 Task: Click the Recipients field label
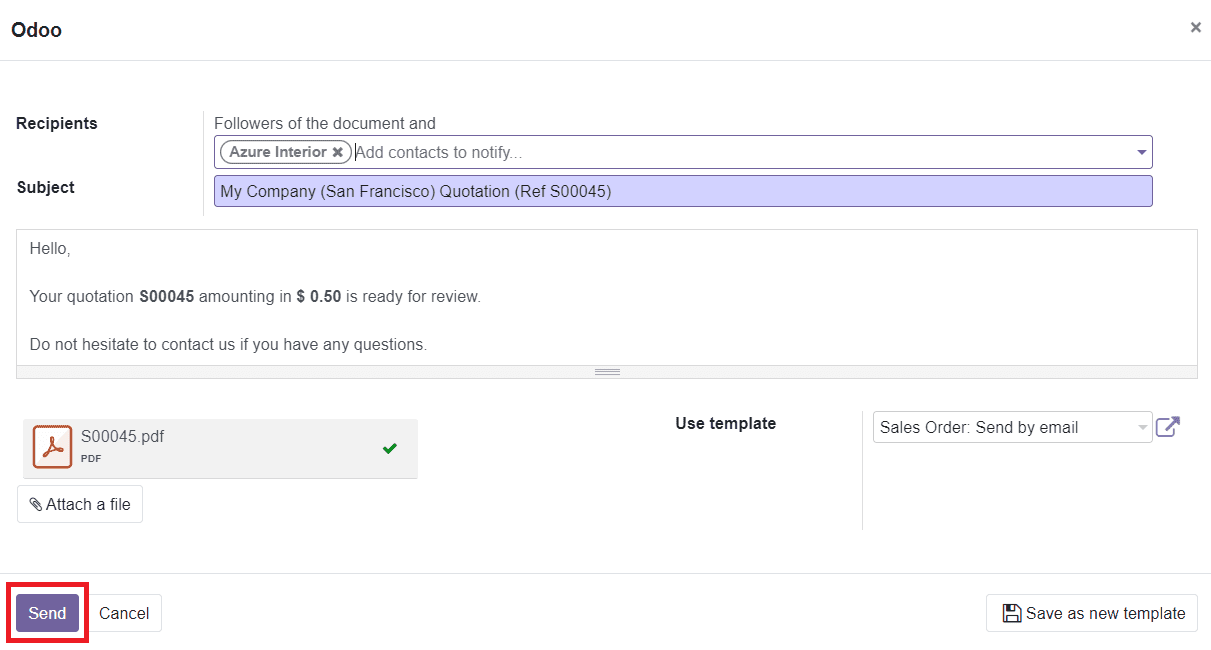(x=56, y=123)
